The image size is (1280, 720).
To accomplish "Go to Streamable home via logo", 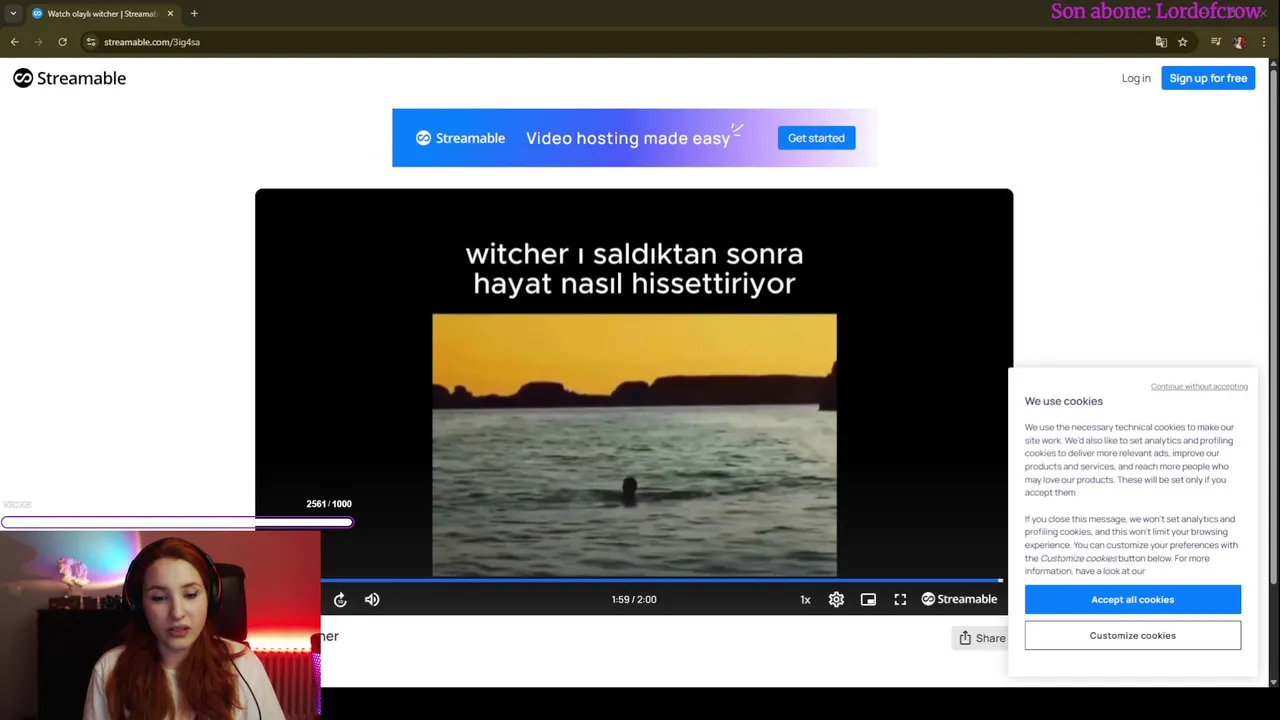I will [69, 78].
